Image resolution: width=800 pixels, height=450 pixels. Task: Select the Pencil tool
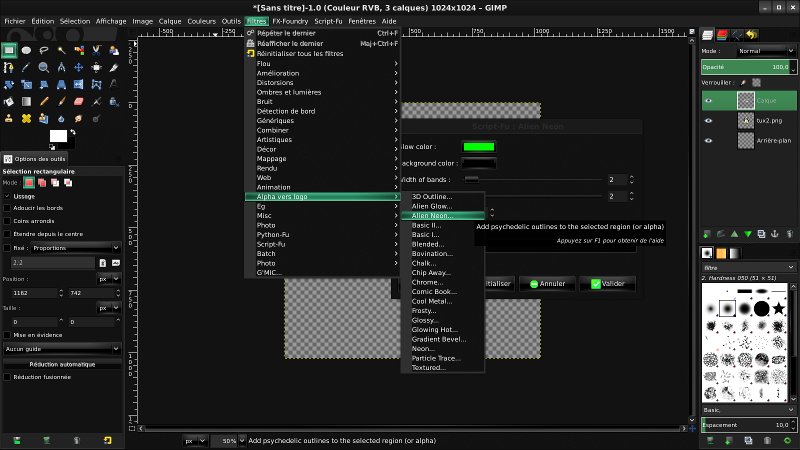click(44, 102)
